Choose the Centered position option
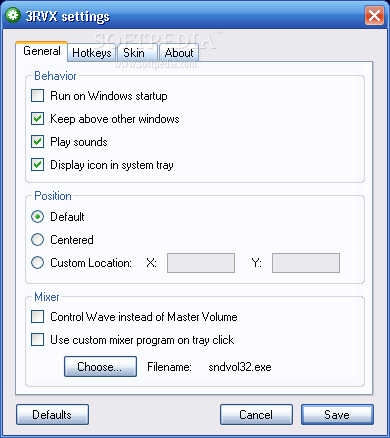 click(x=37, y=240)
